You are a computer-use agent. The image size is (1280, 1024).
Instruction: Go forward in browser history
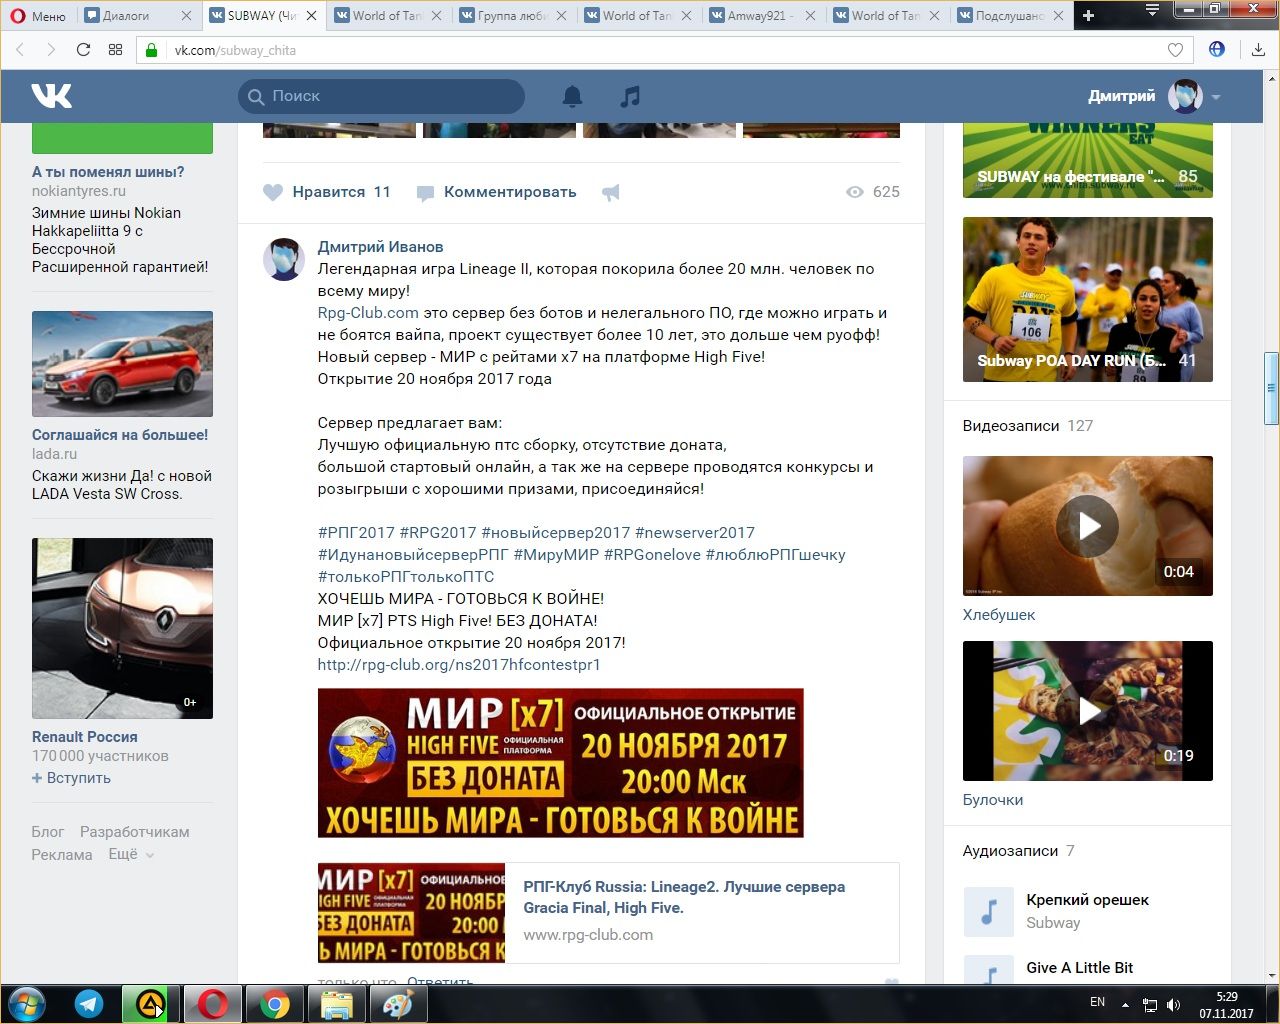coord(51,49)
